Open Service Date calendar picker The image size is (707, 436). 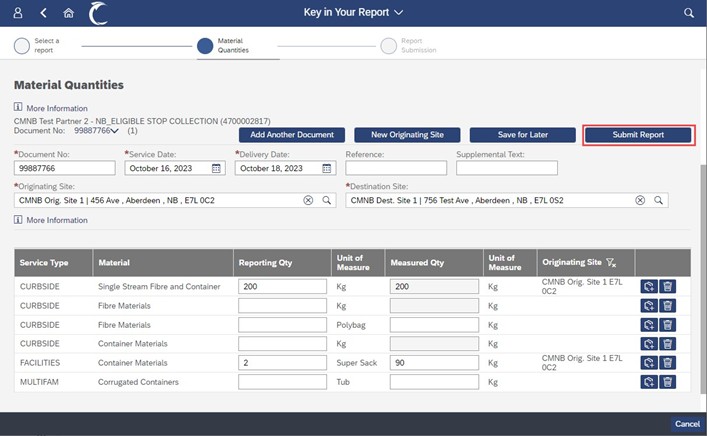pyautogui.click(x=216, y=168)
